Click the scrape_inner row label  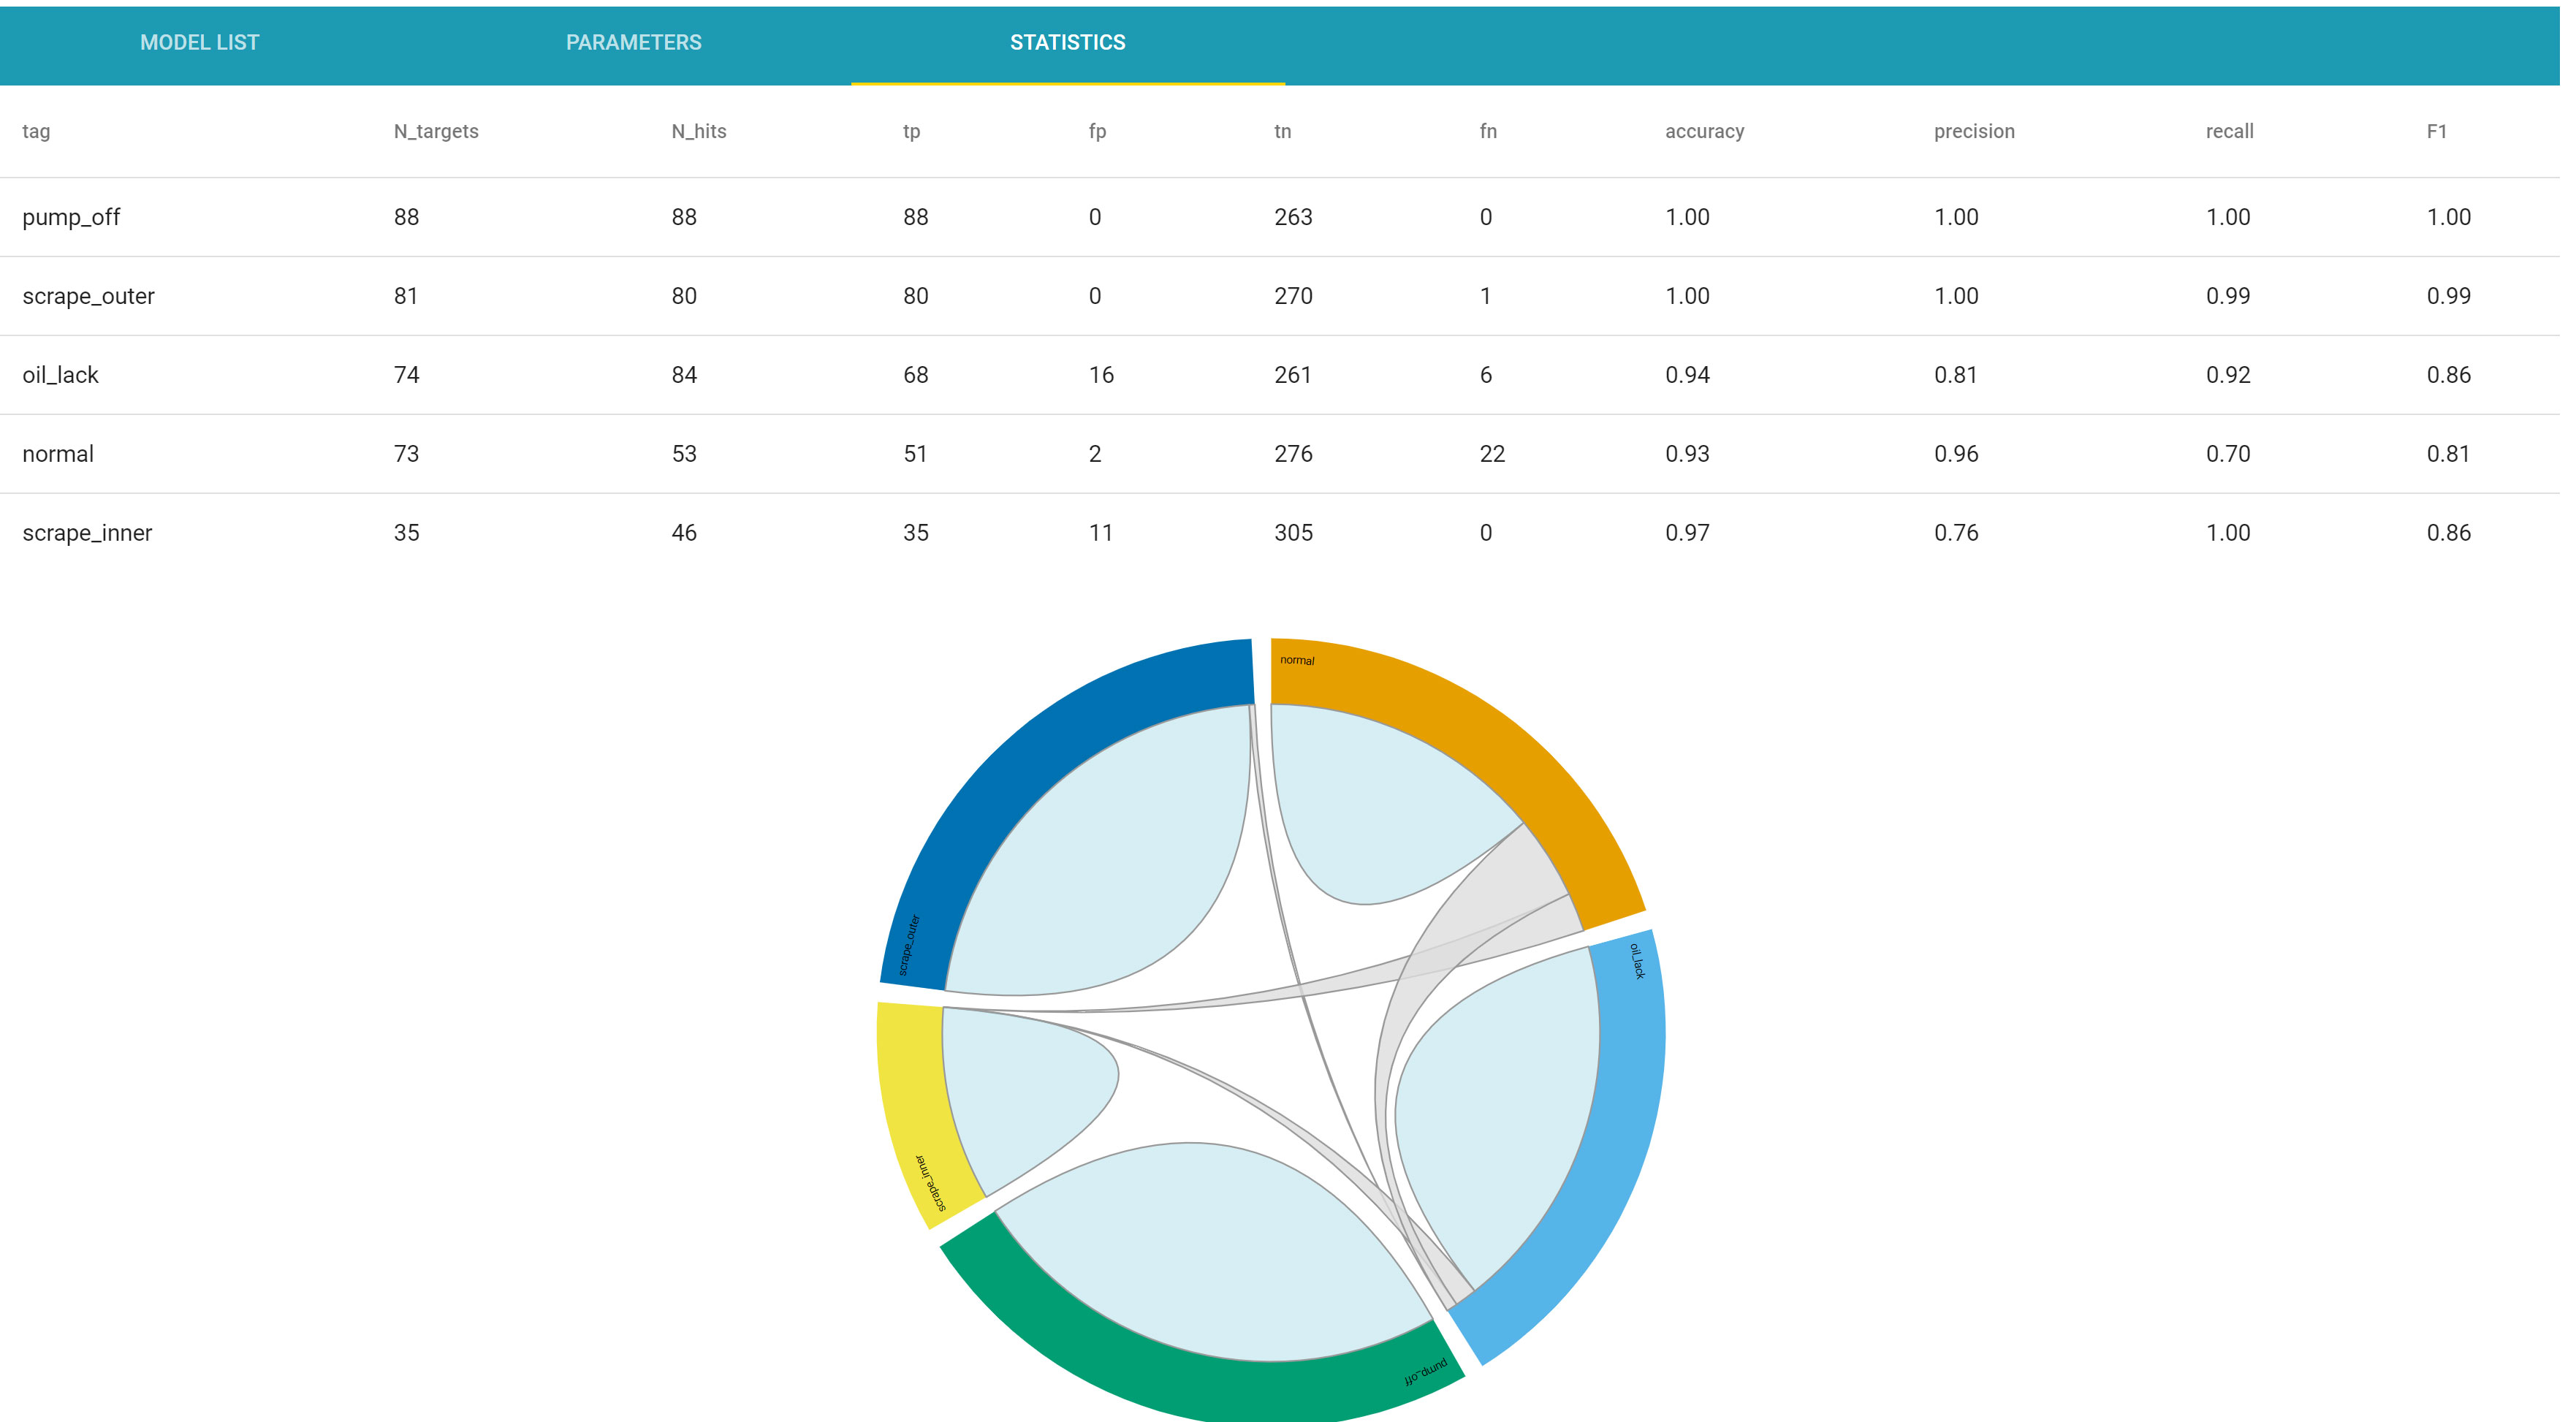[x=87, y=533]
